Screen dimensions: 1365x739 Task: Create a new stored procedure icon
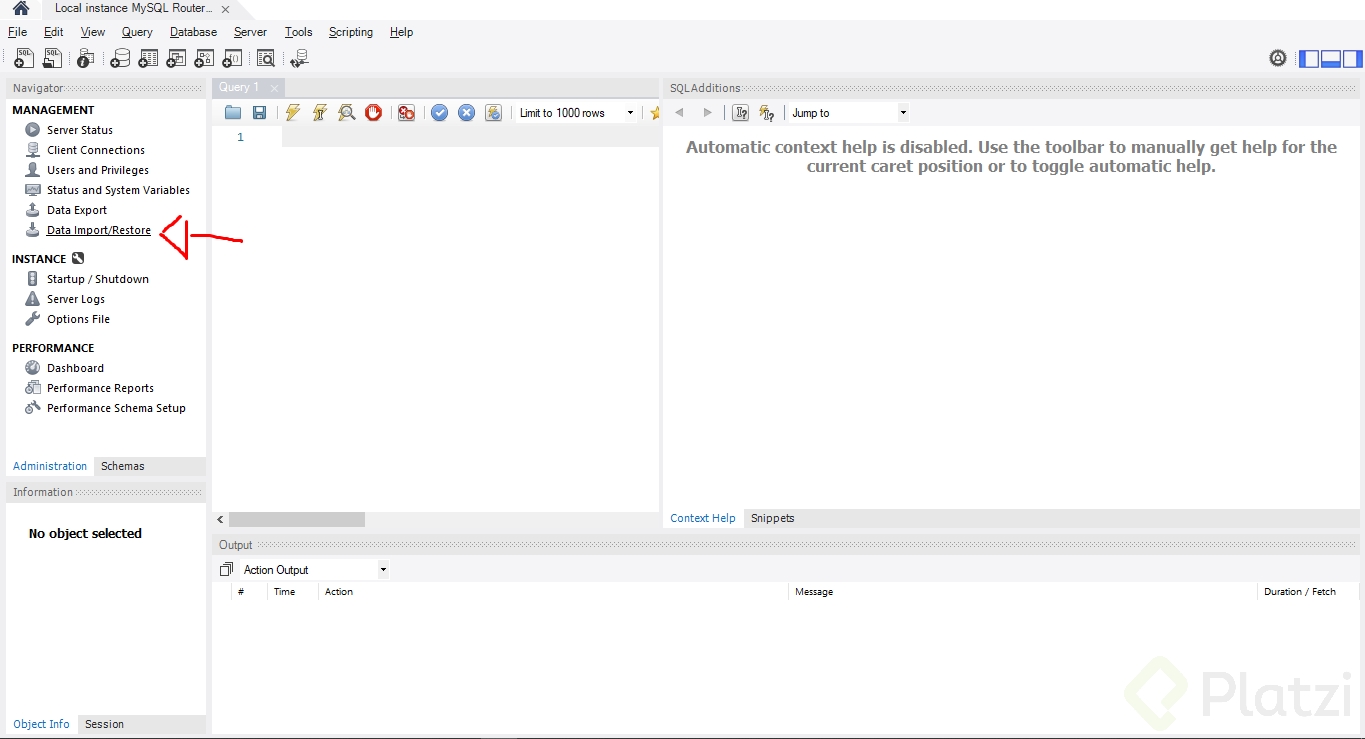204,58
